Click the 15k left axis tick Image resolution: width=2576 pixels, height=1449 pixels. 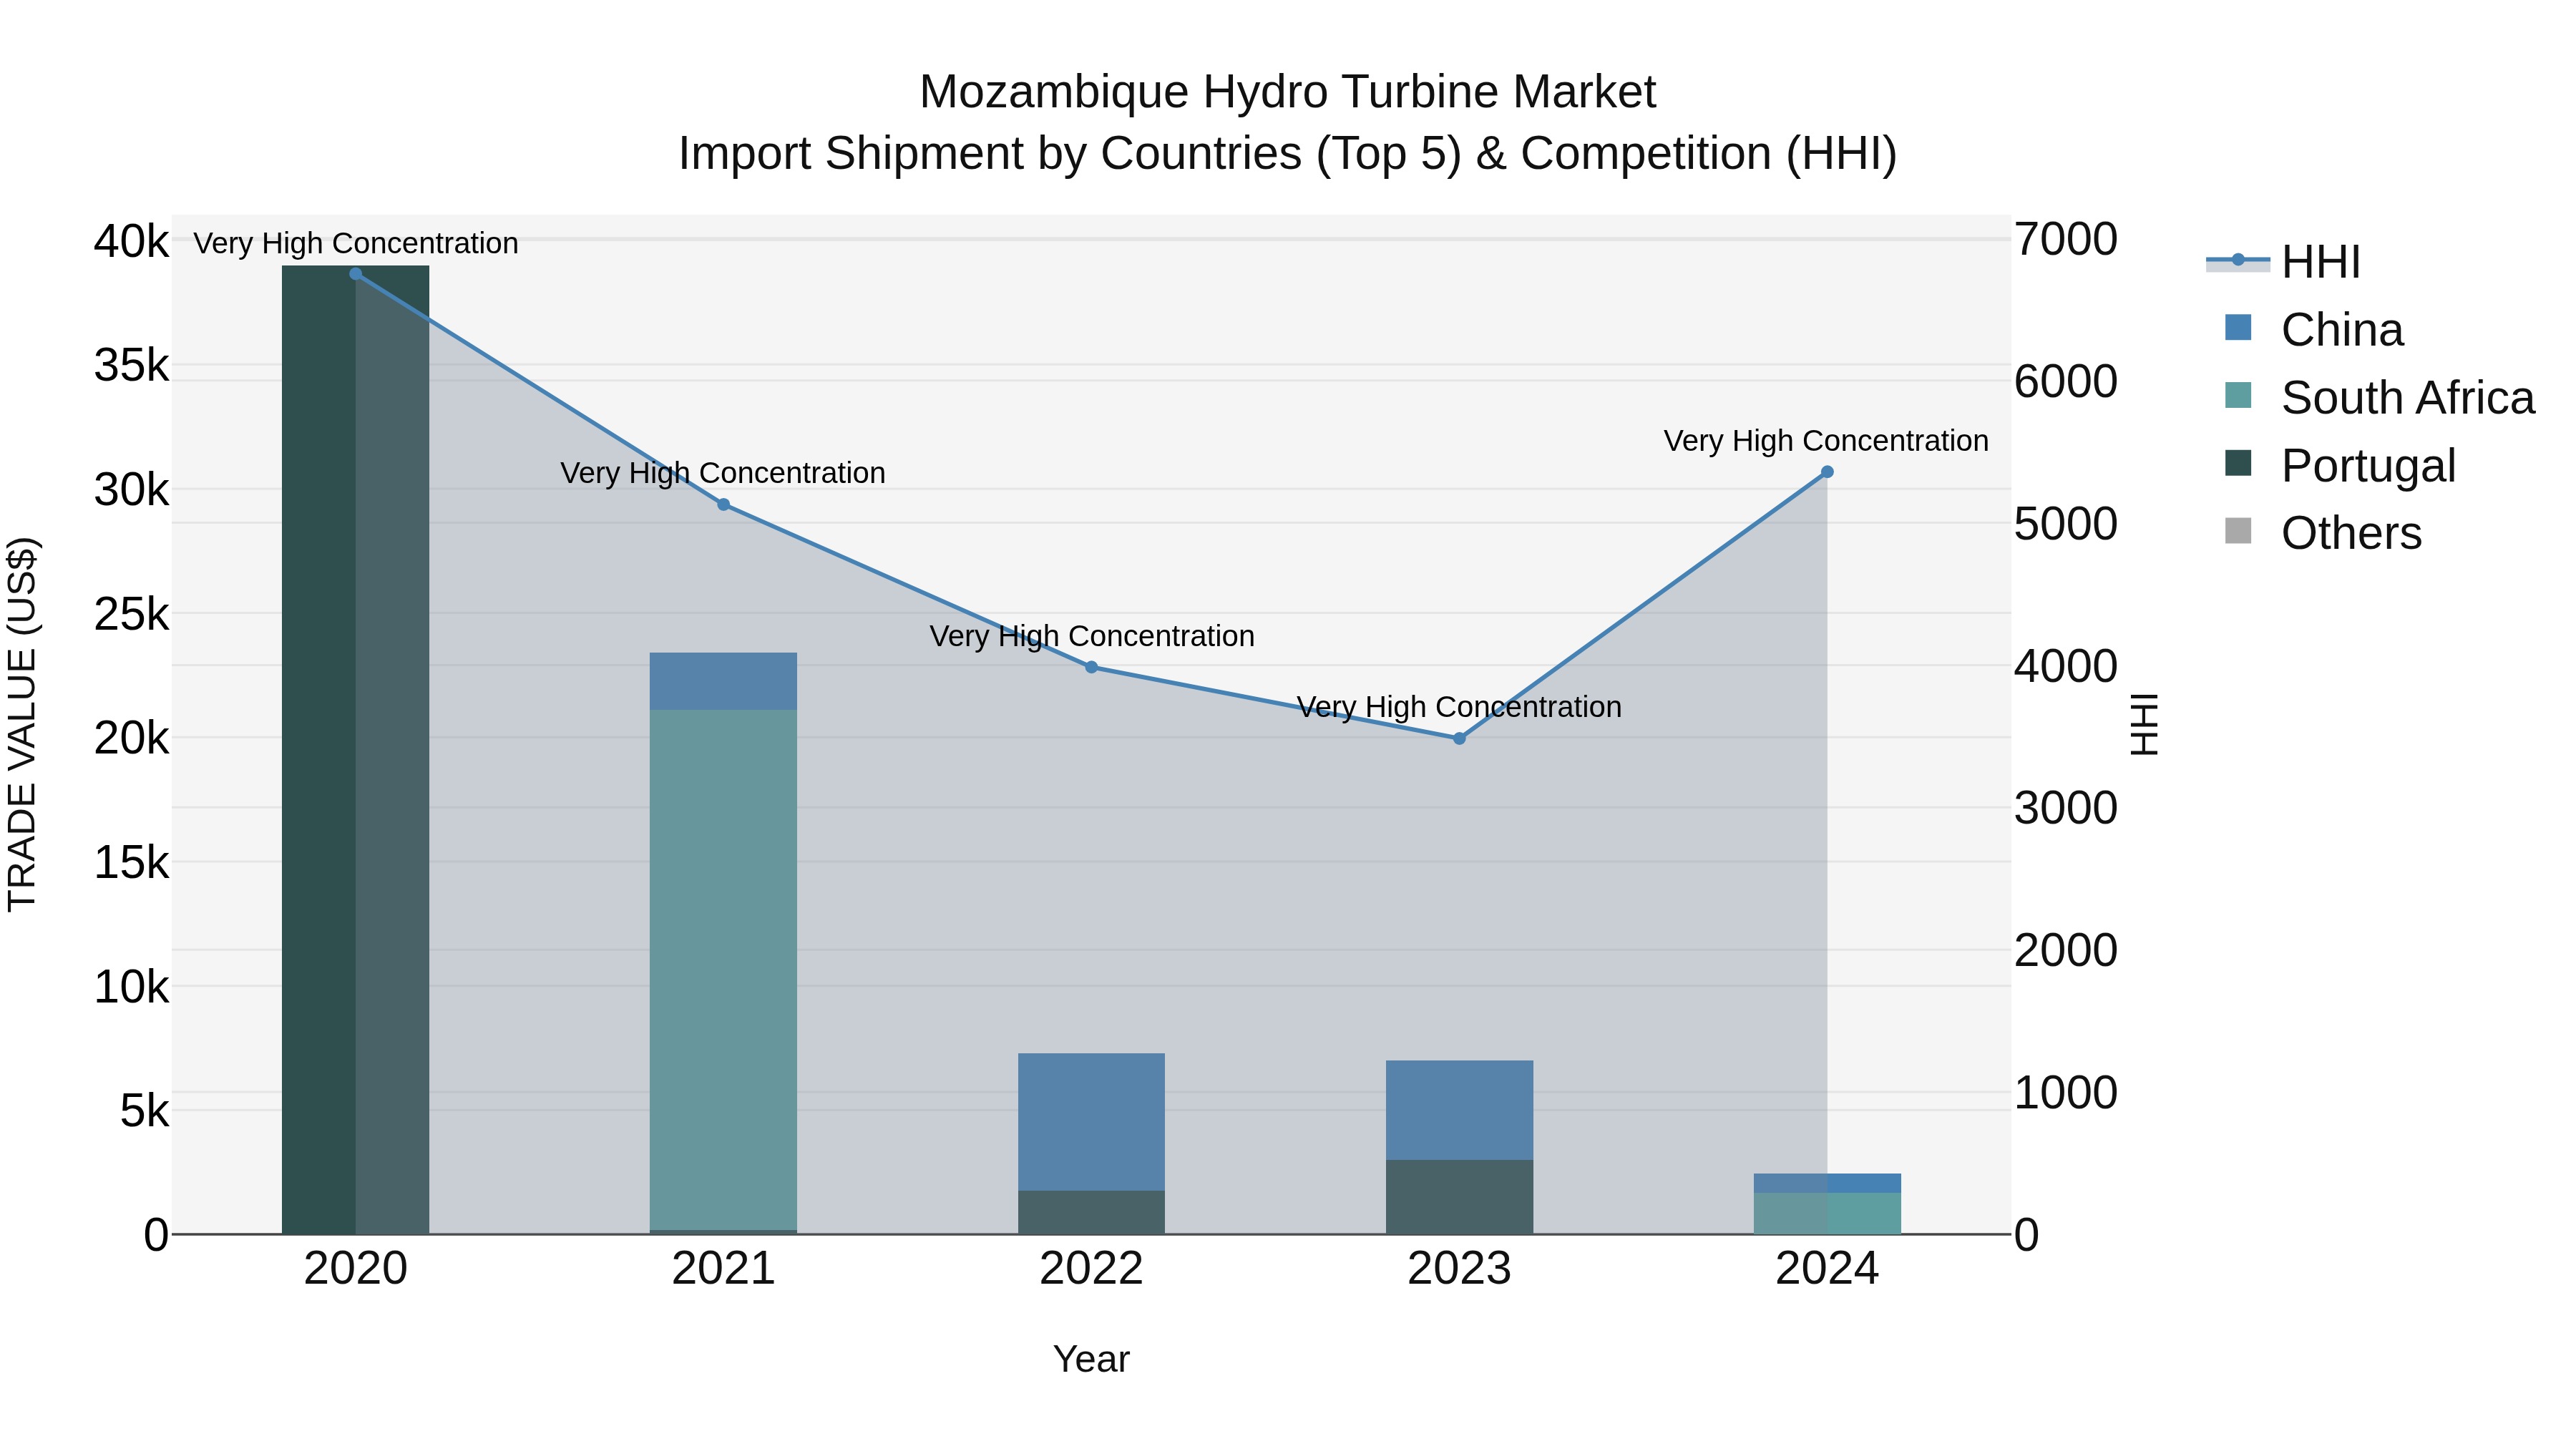pyautogui.click(x=132, y=863)
